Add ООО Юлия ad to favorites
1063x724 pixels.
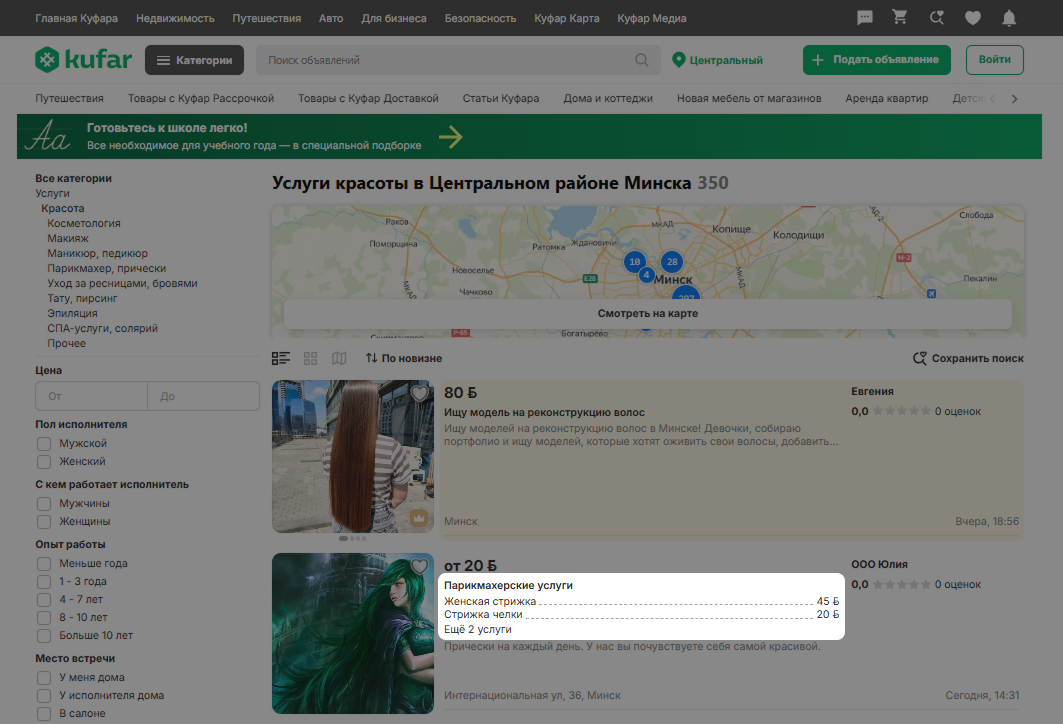click(420, 566)
